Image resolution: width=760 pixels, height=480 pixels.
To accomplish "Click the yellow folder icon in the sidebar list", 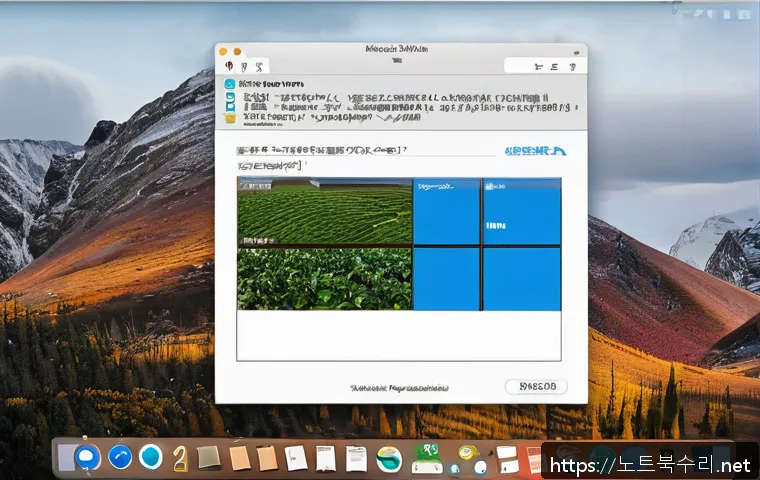I will pos(229,117).
